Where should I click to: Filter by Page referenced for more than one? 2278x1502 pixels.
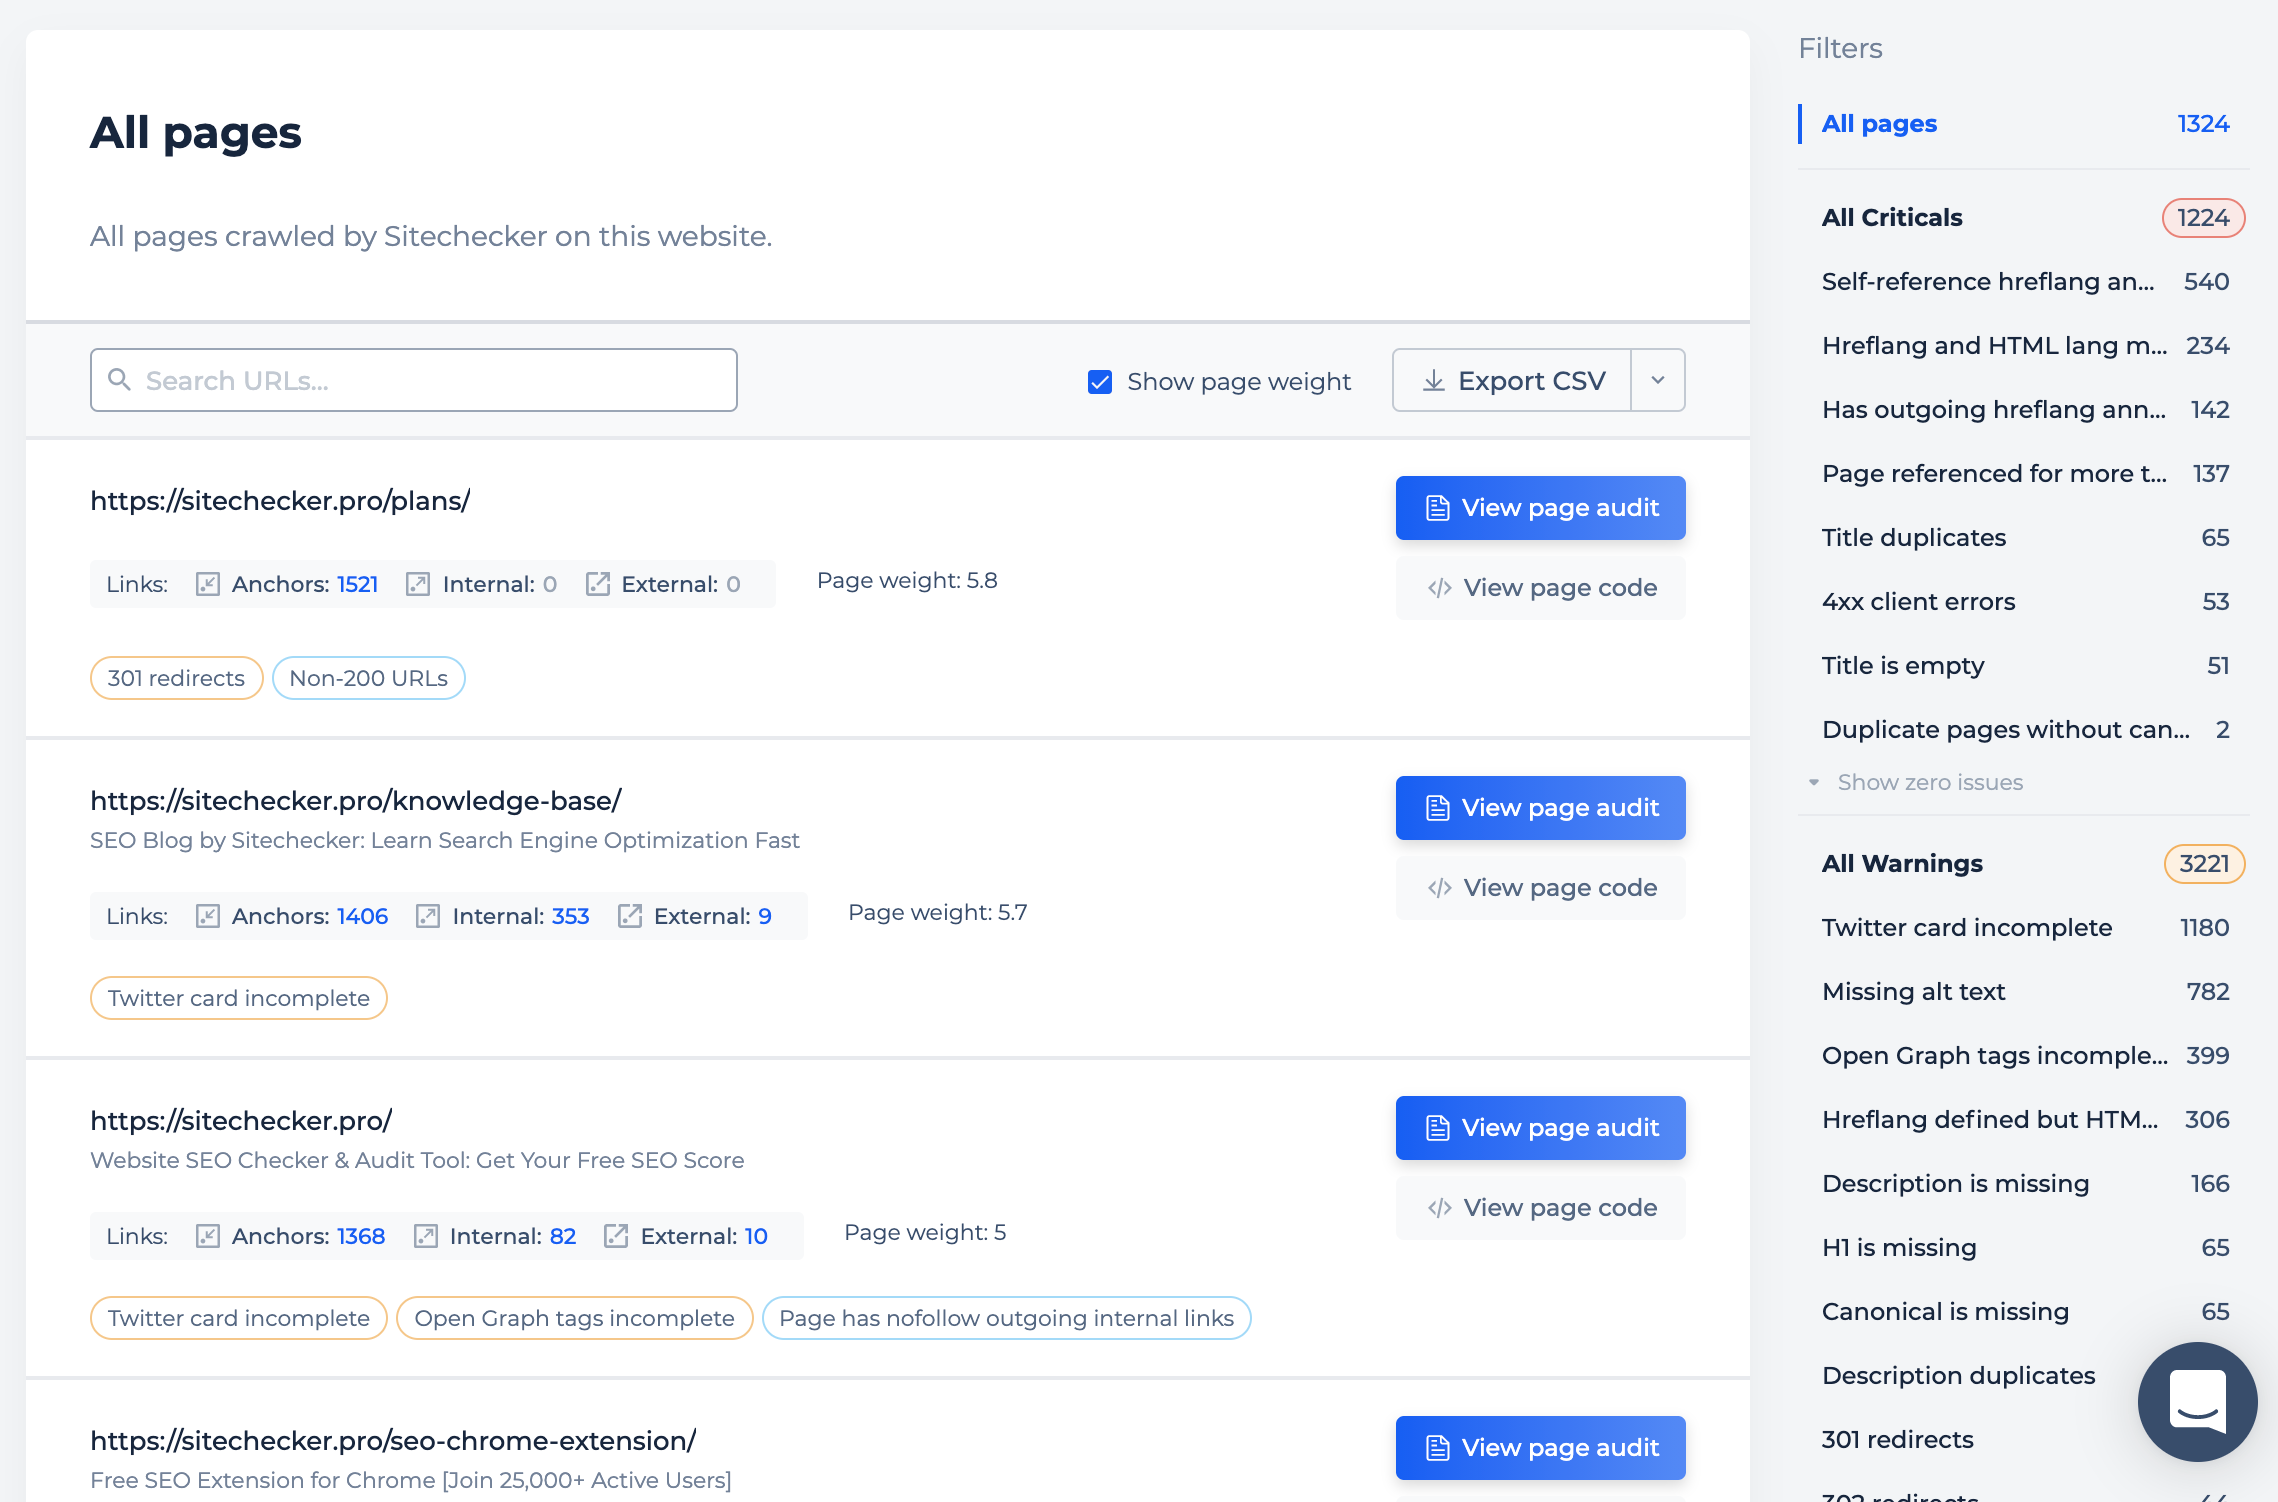(2024, 474)
